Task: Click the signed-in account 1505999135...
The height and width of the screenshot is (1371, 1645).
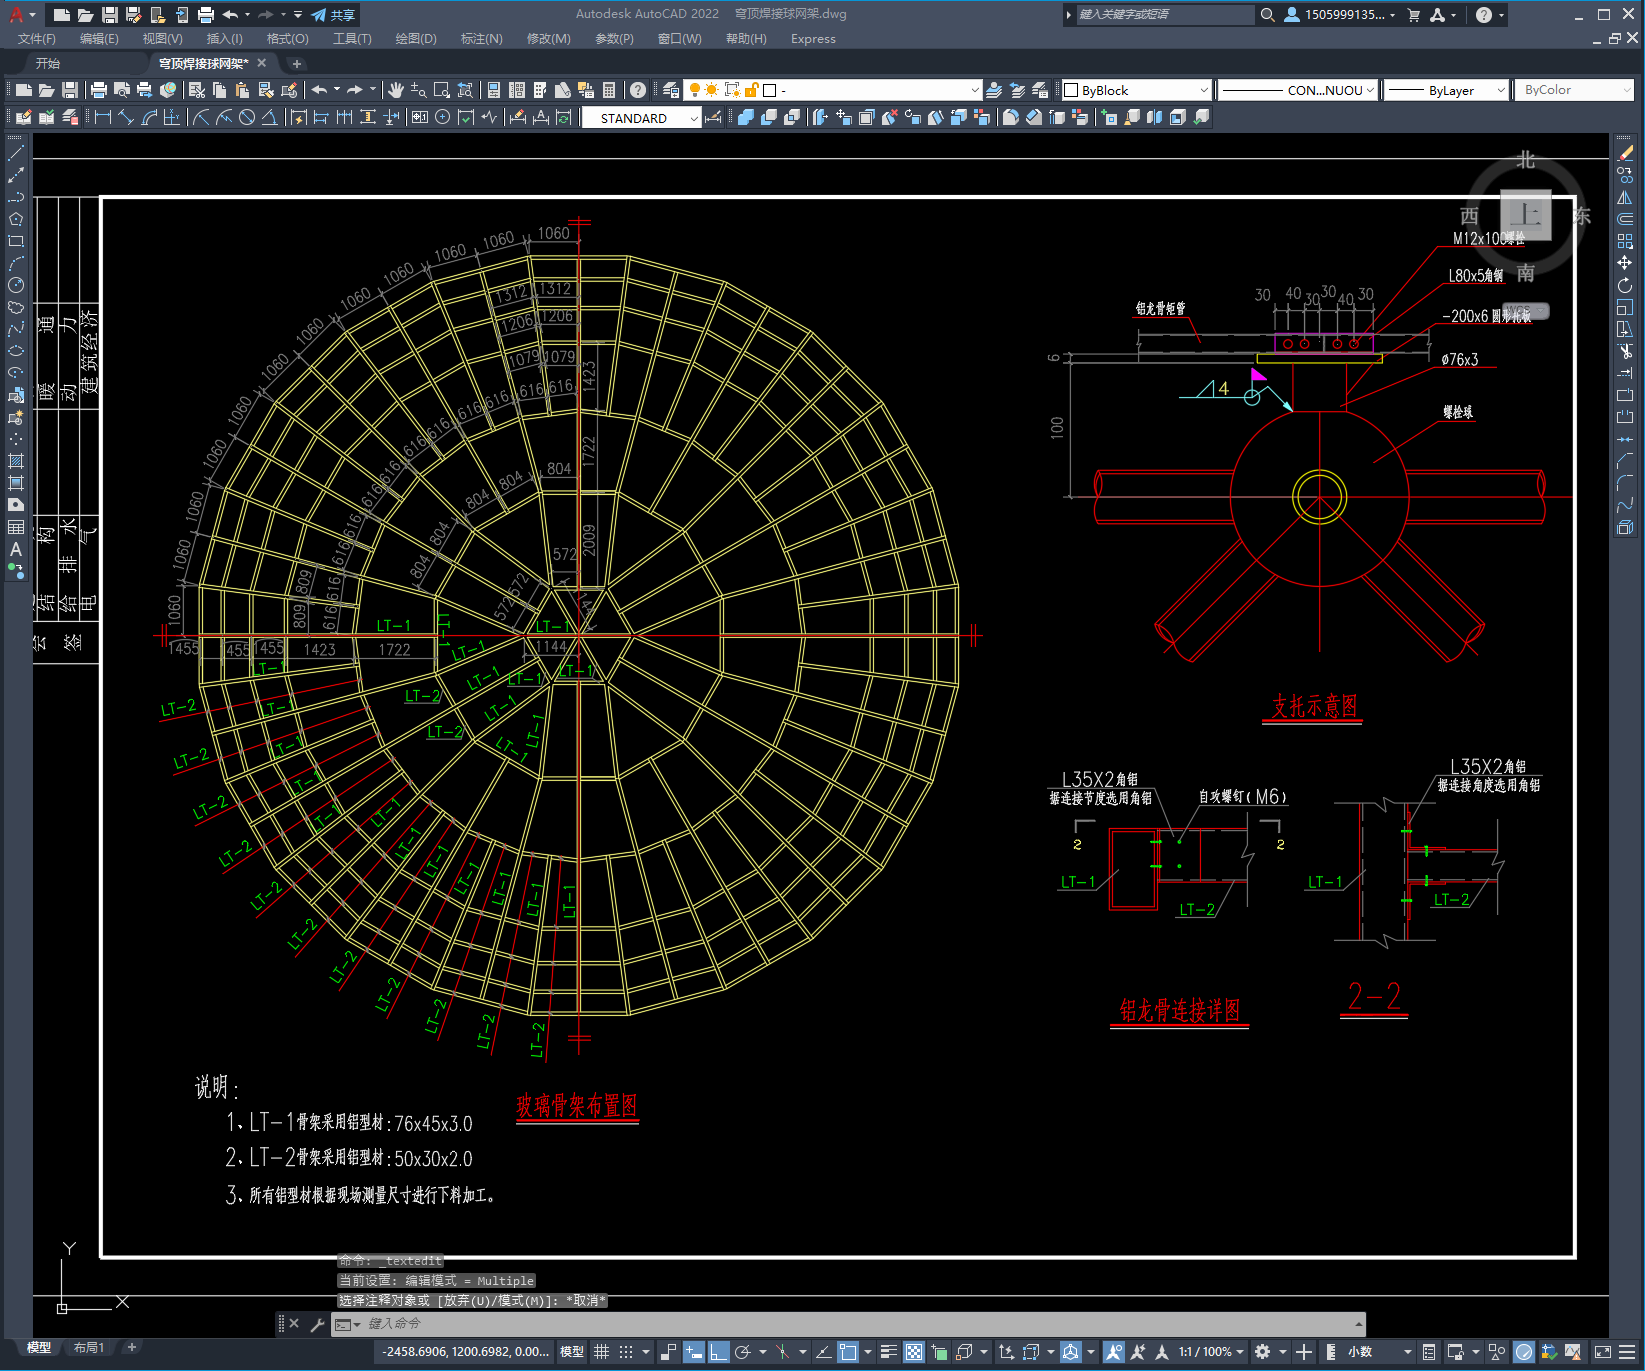Action: 1340,15
